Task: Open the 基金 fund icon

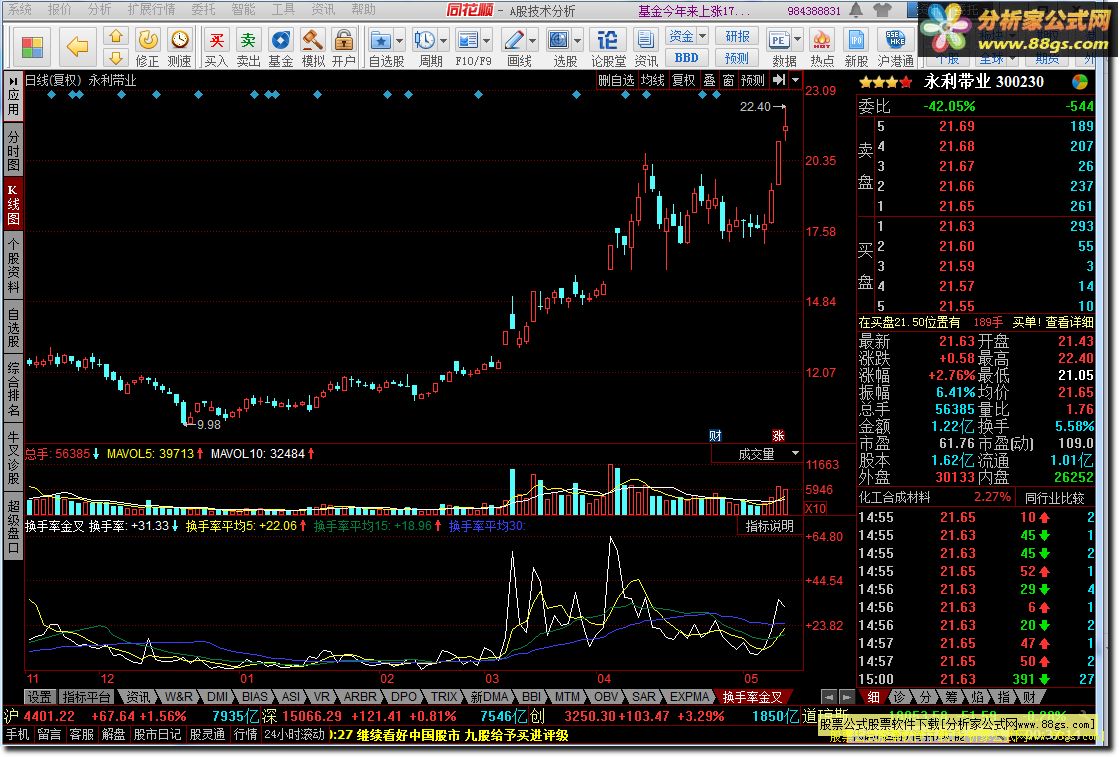Action: coord(281,48)
